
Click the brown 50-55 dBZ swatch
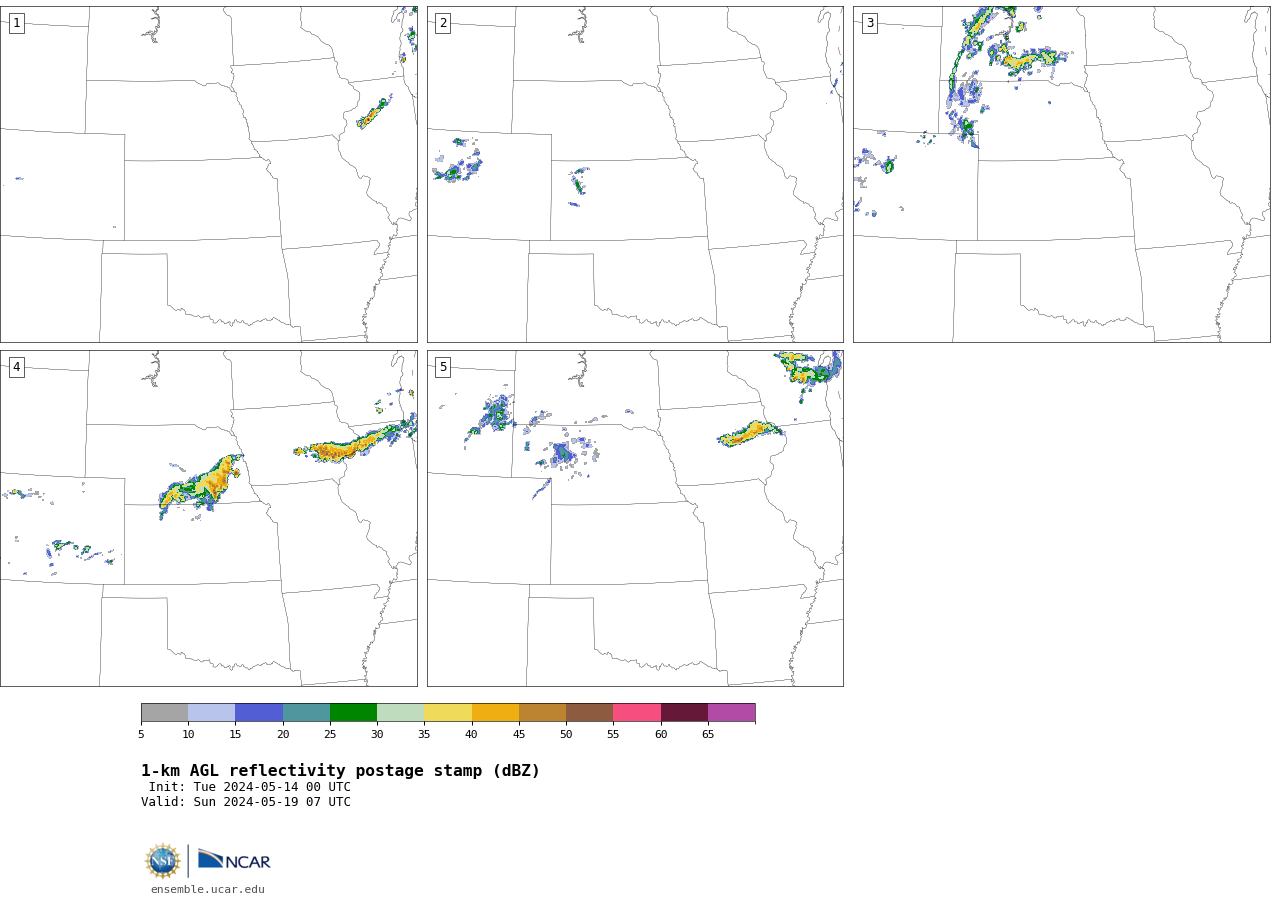click(x=590, y=713)
